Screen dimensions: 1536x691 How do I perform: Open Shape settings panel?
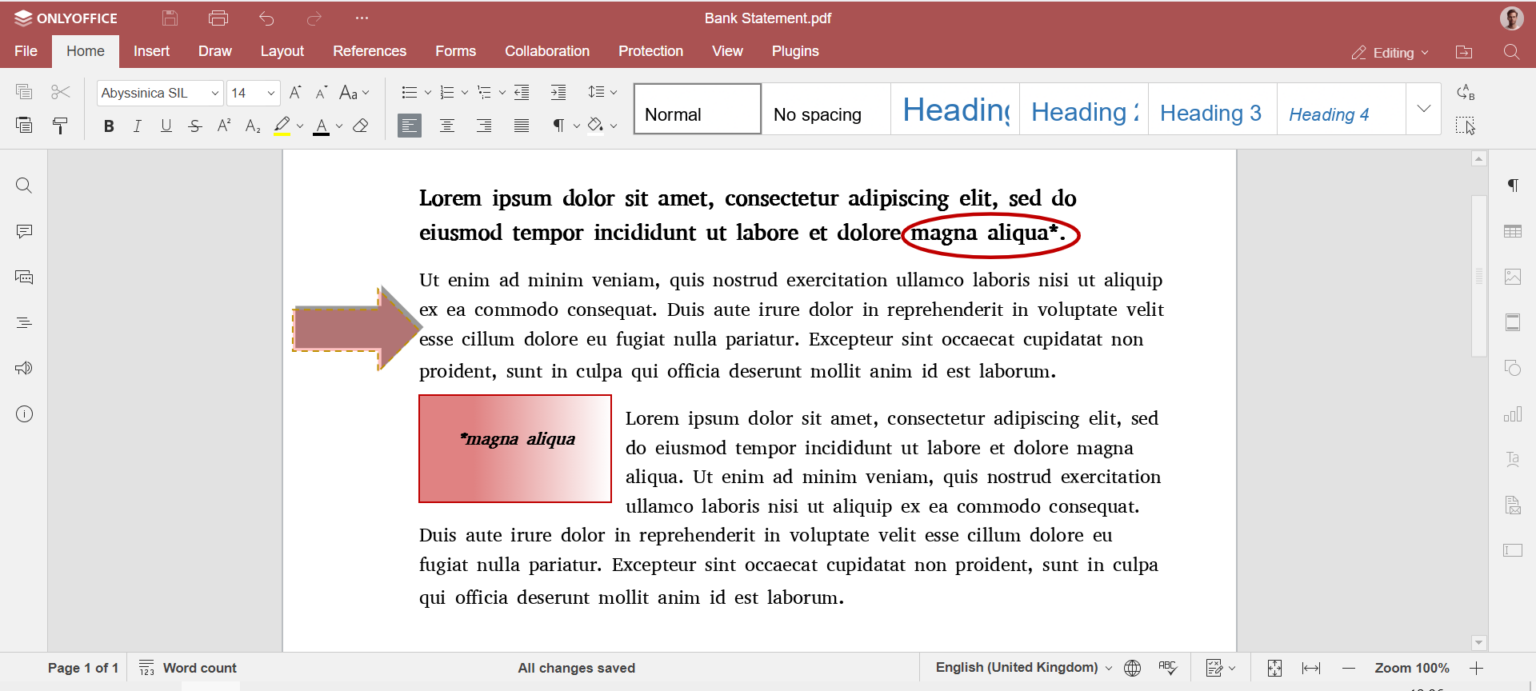click(x=1512, y=367)
